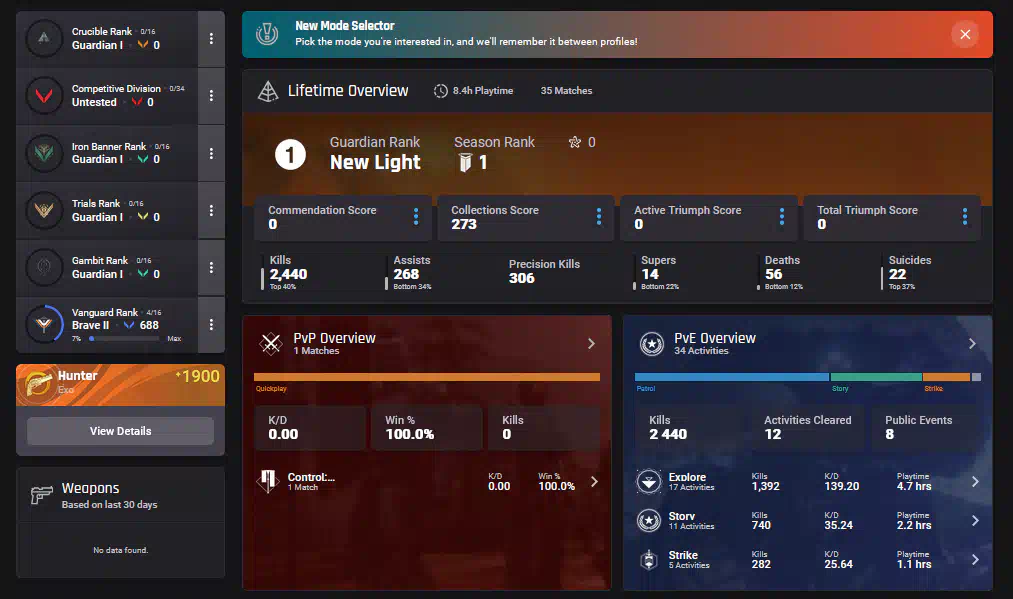Open Iron Banner Rank options menu
The width and height of the screenshot is (1013, 599).
click(211, 153)
